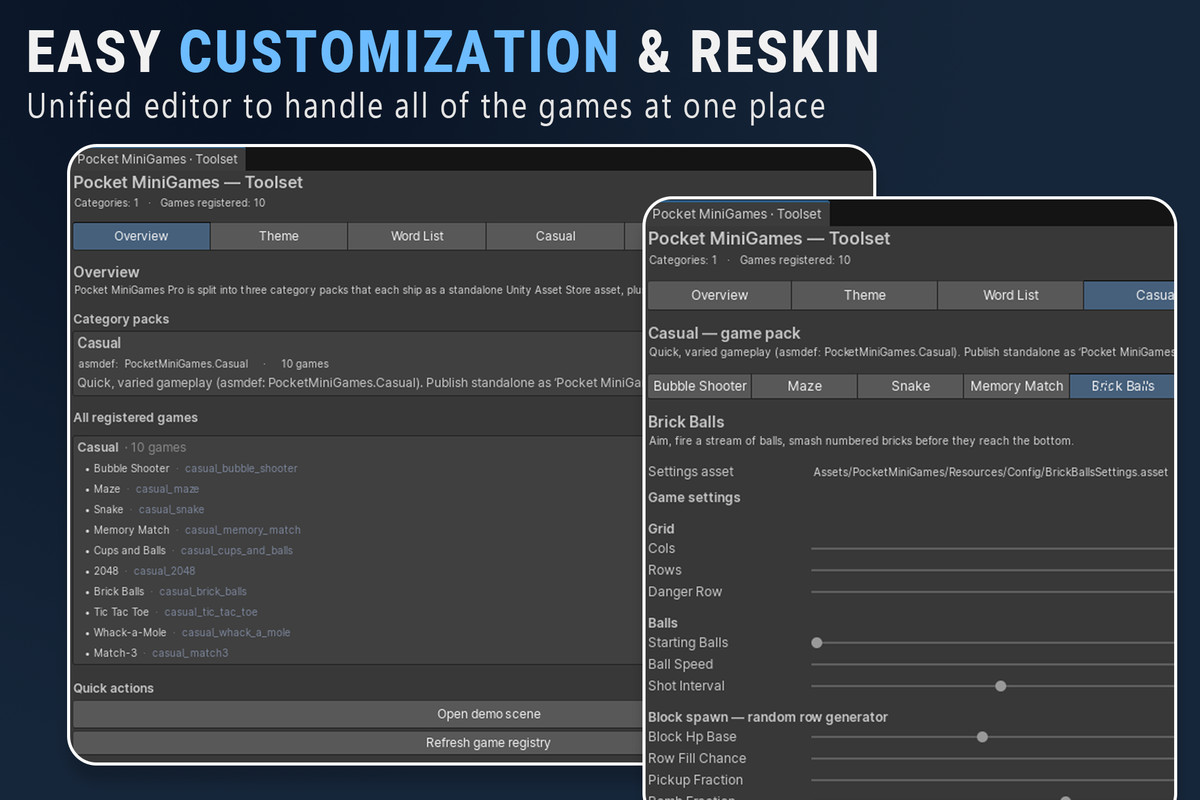The width and height of the screenshot is (1200, 800).
Task: Click the Rows slider track
Action: click(x=992, y=570)
